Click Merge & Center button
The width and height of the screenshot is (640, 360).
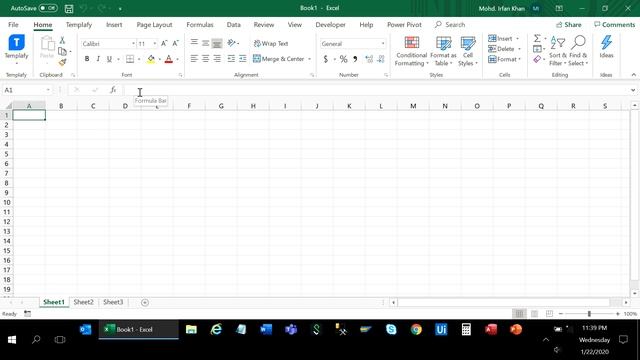pyautogui.click(x=279, y=59)
